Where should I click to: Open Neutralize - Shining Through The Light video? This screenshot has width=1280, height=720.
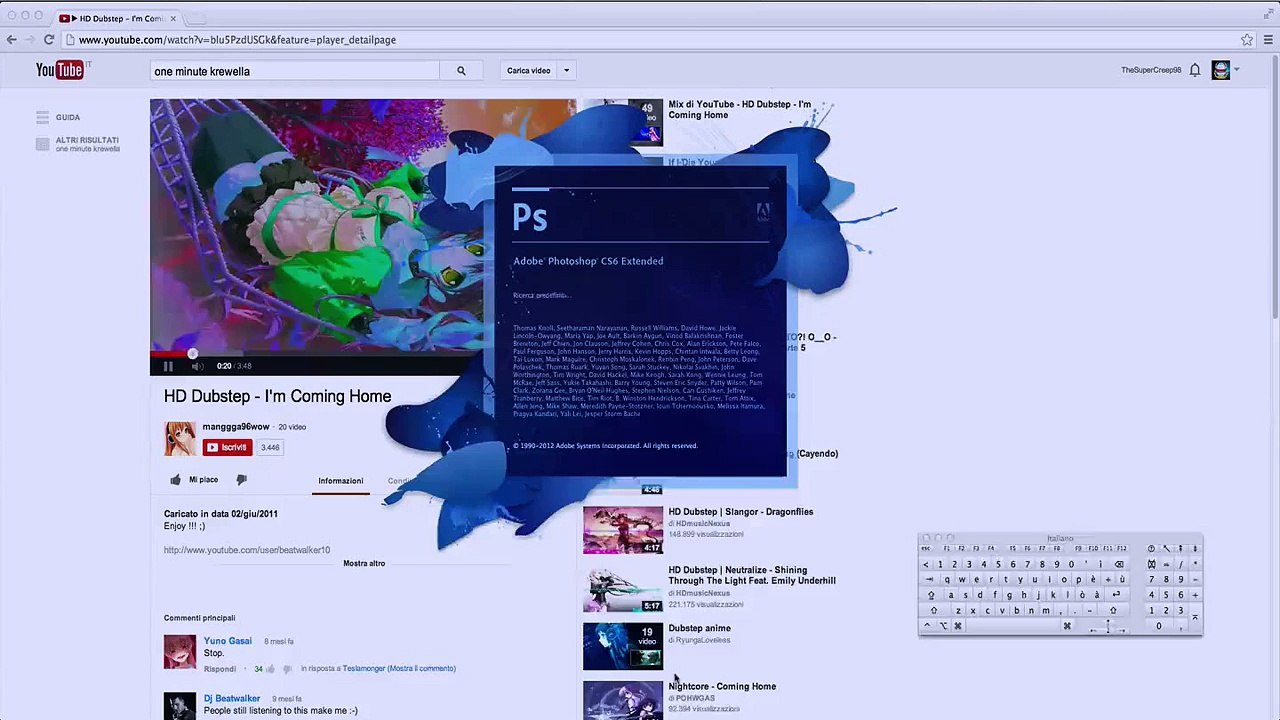click(752, 575)
